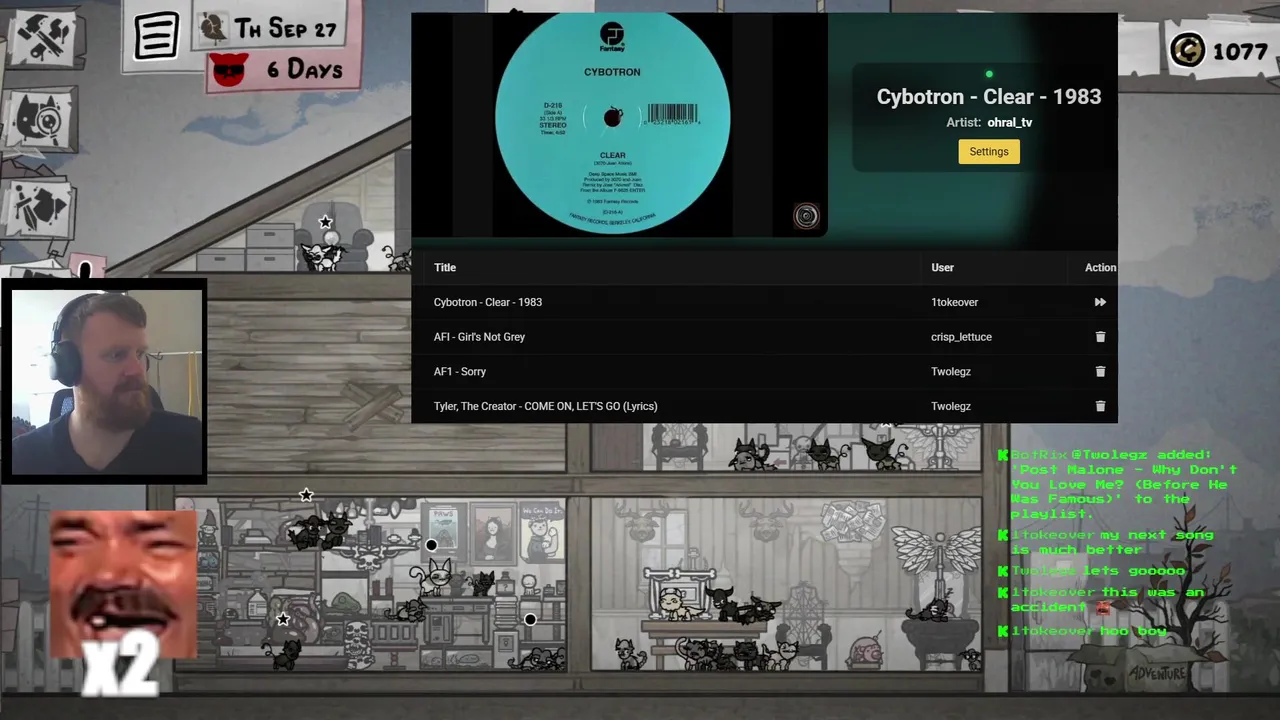Select AF1 - Sorry song title

coord(460,371)
